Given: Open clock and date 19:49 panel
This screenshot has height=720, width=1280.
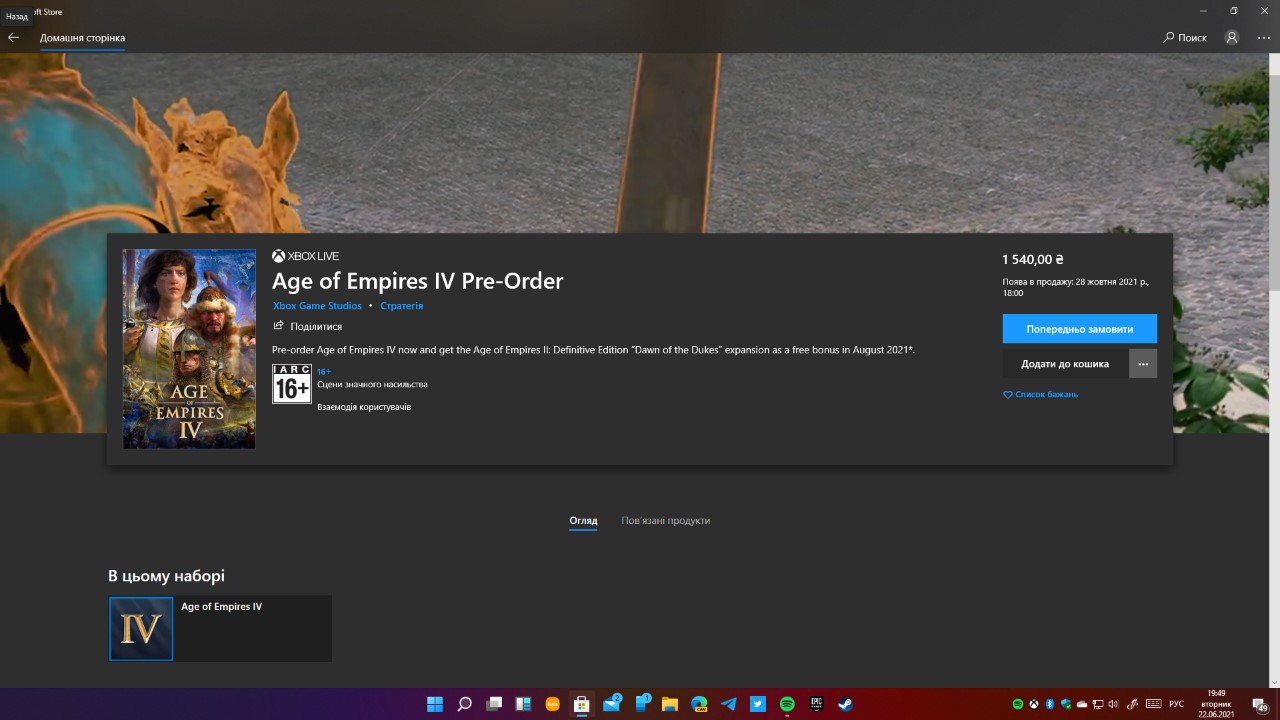Looking at the screenshot, I should click(x=1216, y=704).
